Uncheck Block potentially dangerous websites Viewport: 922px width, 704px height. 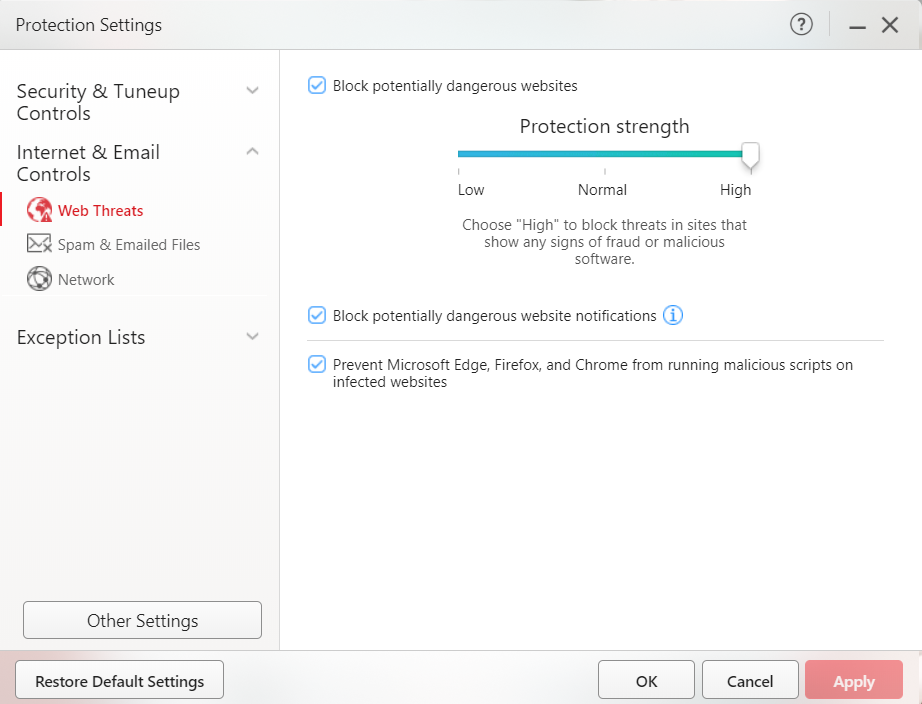point(317,86)
